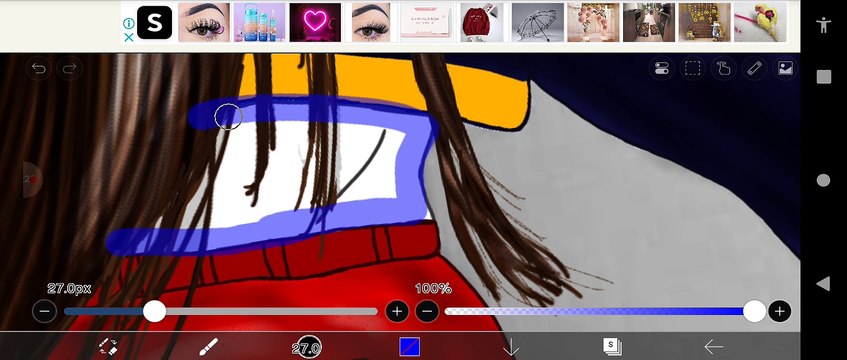Tap the hand gesture tool icon
847x360 pixels.
click(723, 68)
